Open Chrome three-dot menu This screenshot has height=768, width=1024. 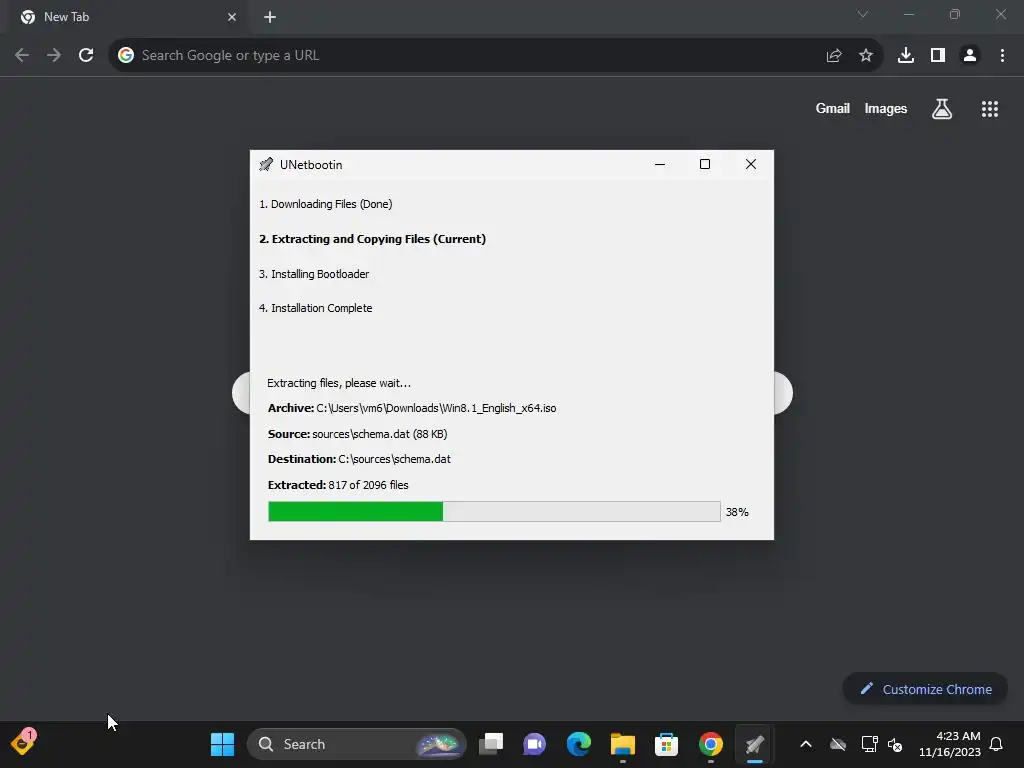[1002, 56]
